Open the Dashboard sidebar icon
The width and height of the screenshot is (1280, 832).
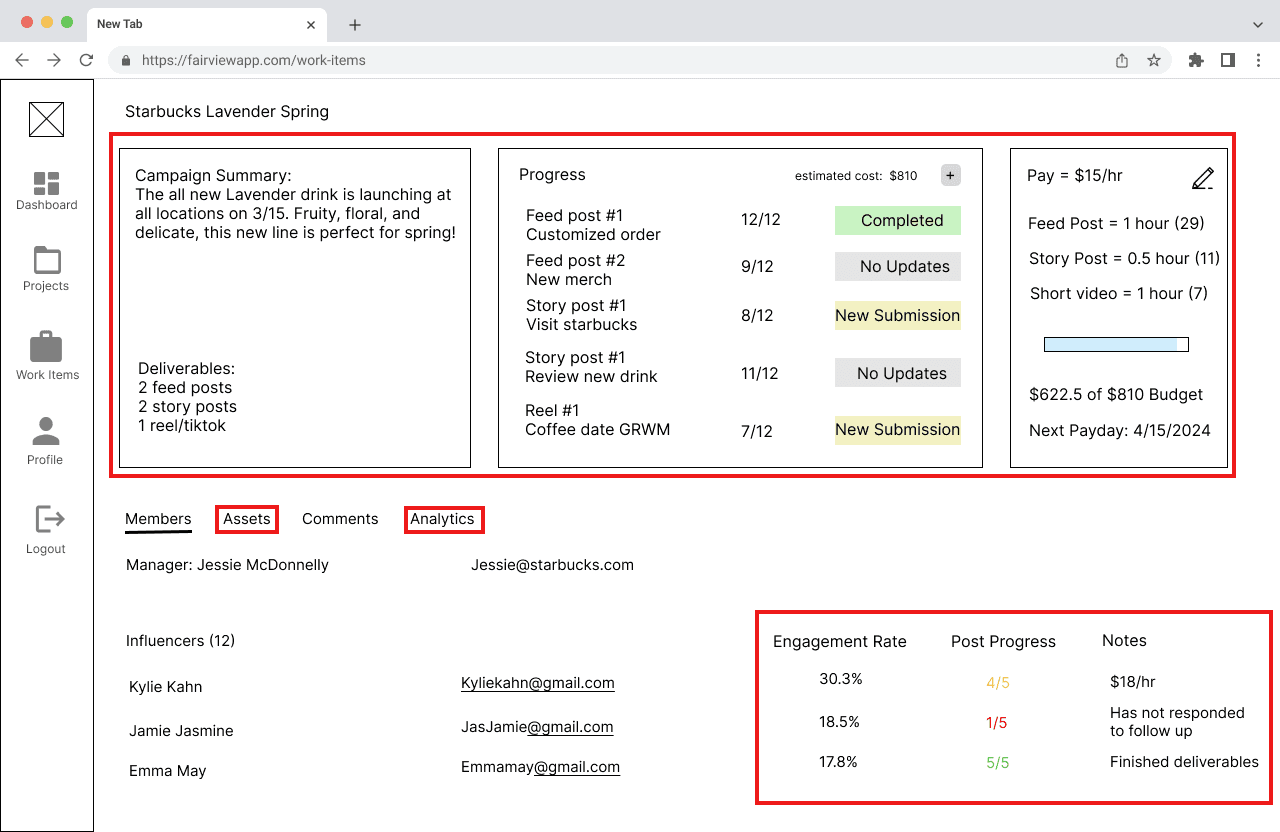pyautogui.click(x=46, y=183)
